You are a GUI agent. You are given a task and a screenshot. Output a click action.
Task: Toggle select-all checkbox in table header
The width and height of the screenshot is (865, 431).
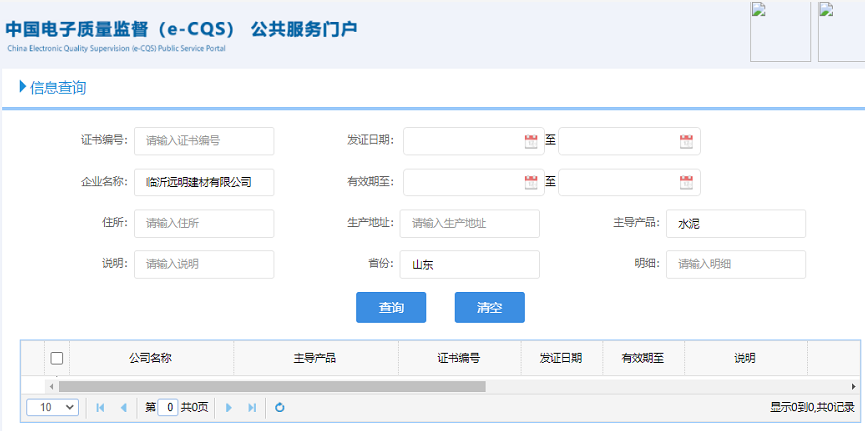(57, 358)
